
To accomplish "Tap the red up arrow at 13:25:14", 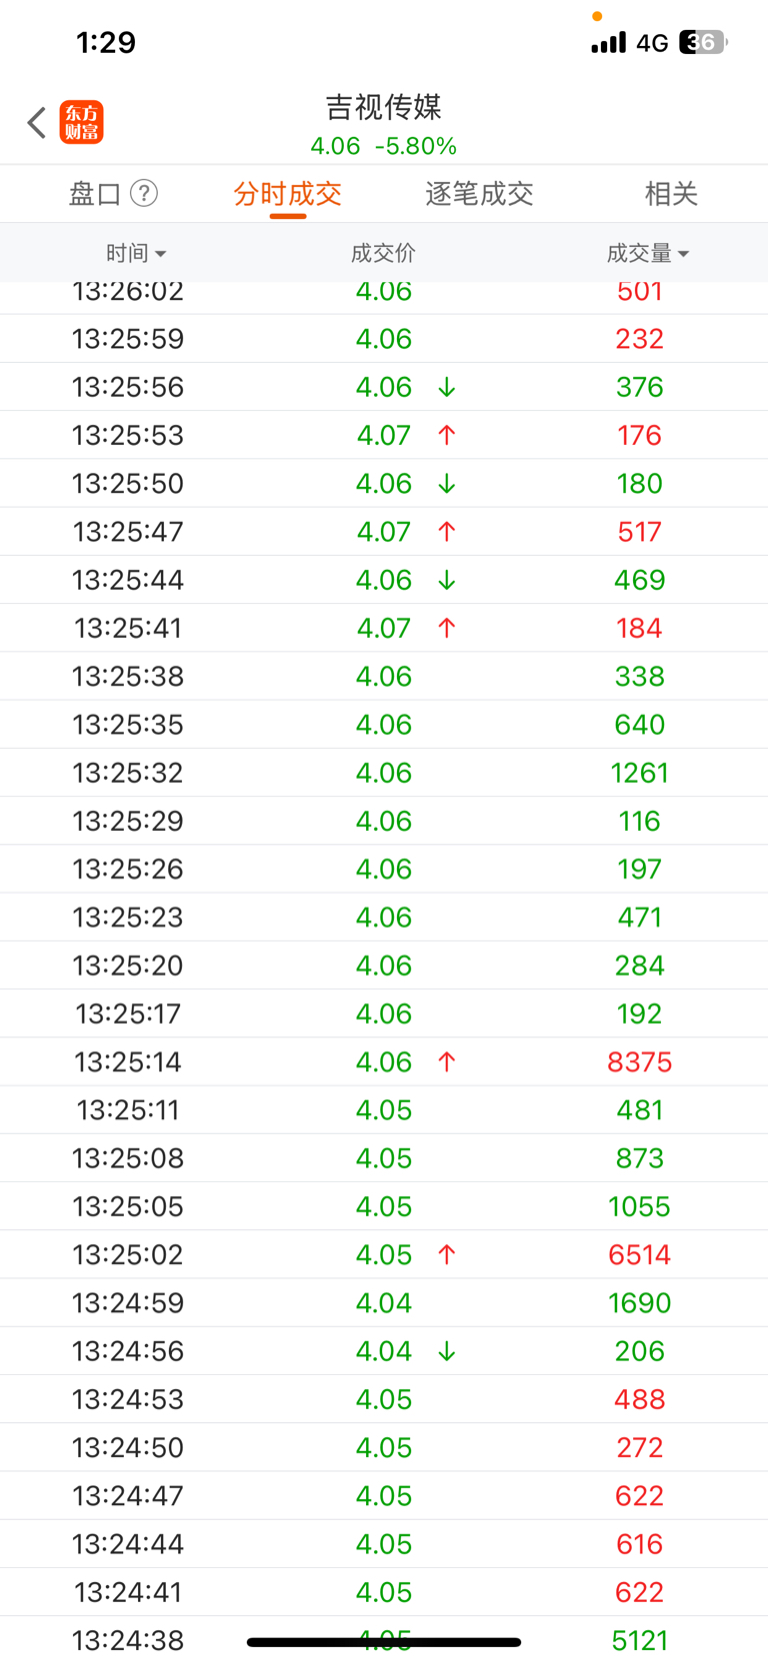I will pyautogui.click(x=447, y=1062).
